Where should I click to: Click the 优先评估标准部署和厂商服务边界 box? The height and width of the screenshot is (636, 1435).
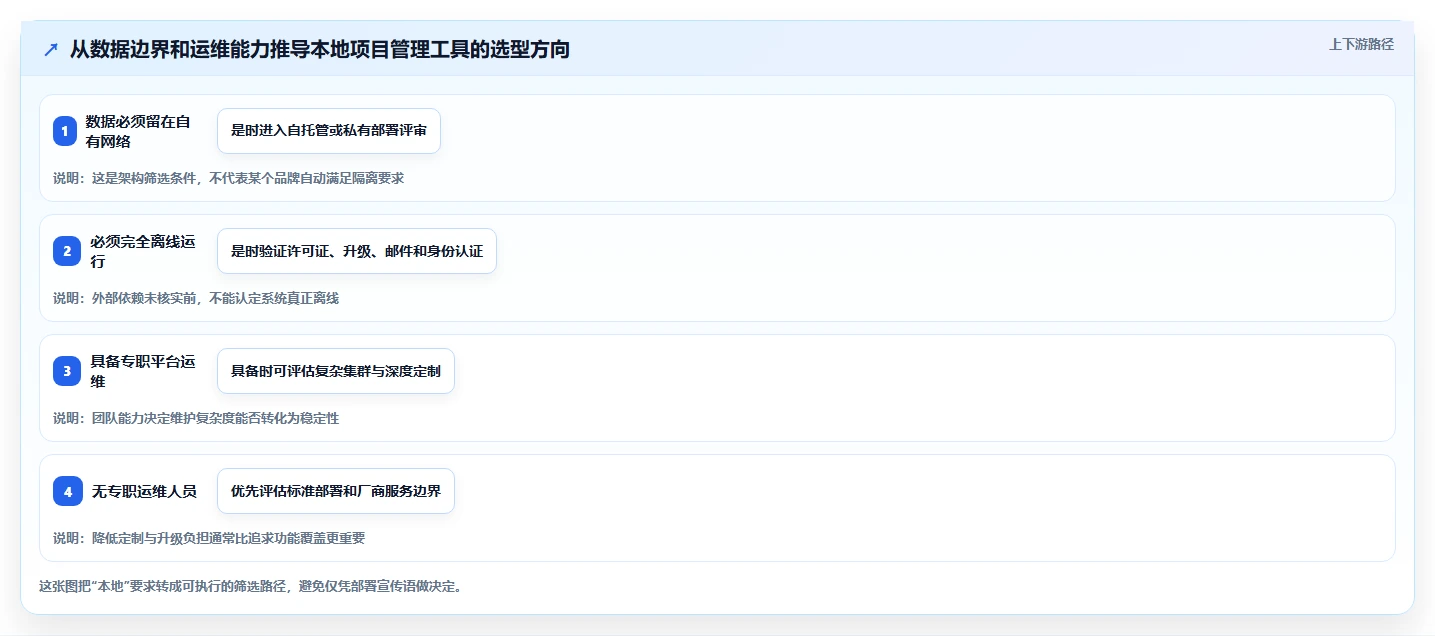336,491
